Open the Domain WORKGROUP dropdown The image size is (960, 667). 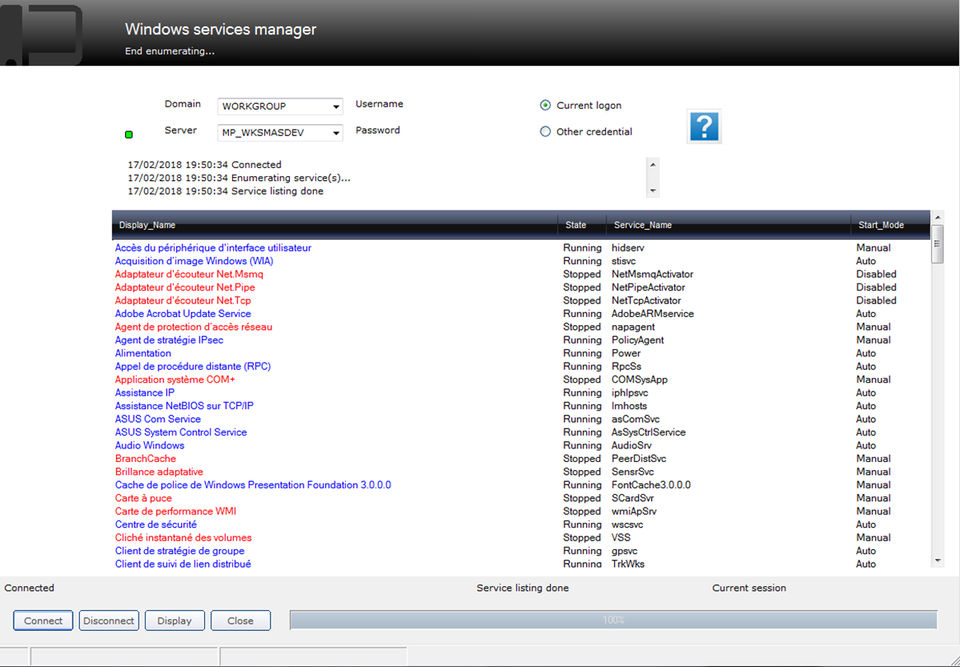click(280, 106)
